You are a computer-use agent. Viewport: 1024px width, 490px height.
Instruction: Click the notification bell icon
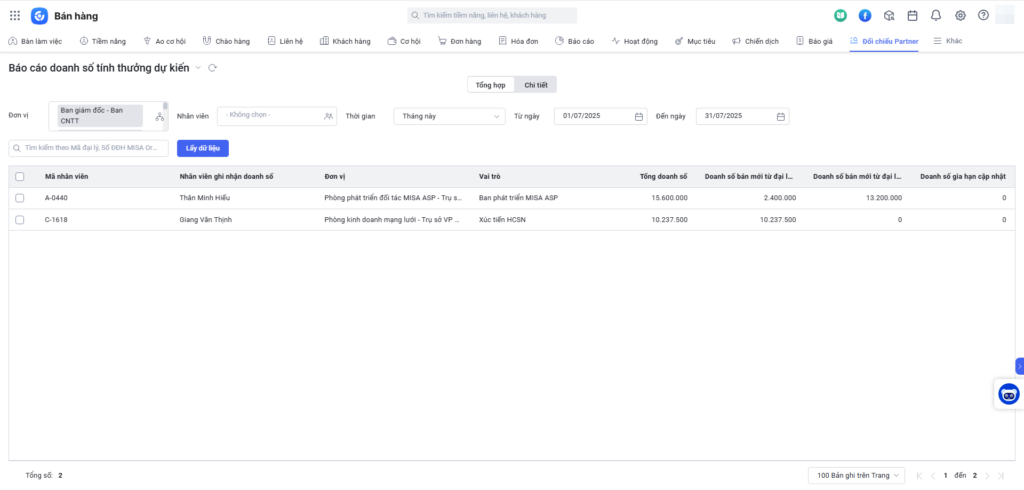coord(936,15)
